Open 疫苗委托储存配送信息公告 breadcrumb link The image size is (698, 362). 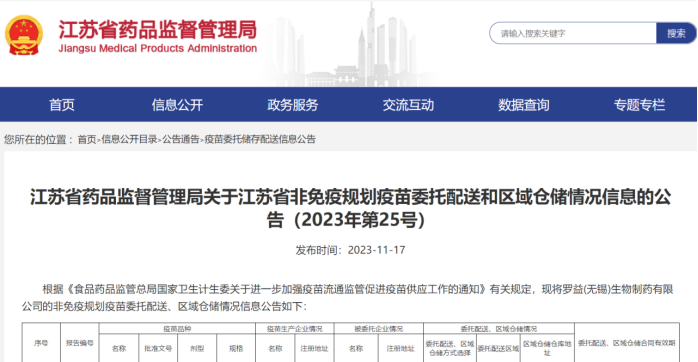tap(260, 139)
